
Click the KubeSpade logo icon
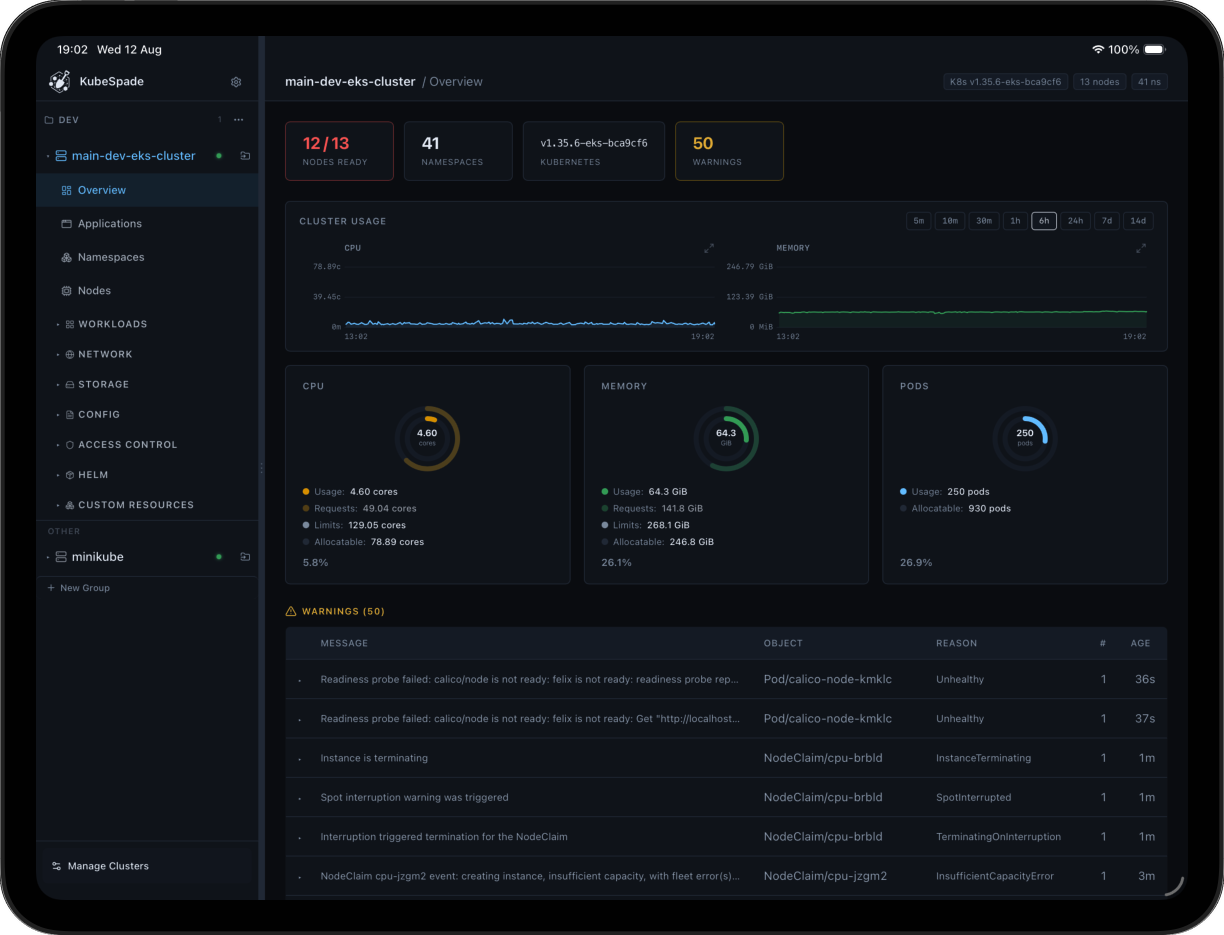pyautogui.click(x=59, y=82)
